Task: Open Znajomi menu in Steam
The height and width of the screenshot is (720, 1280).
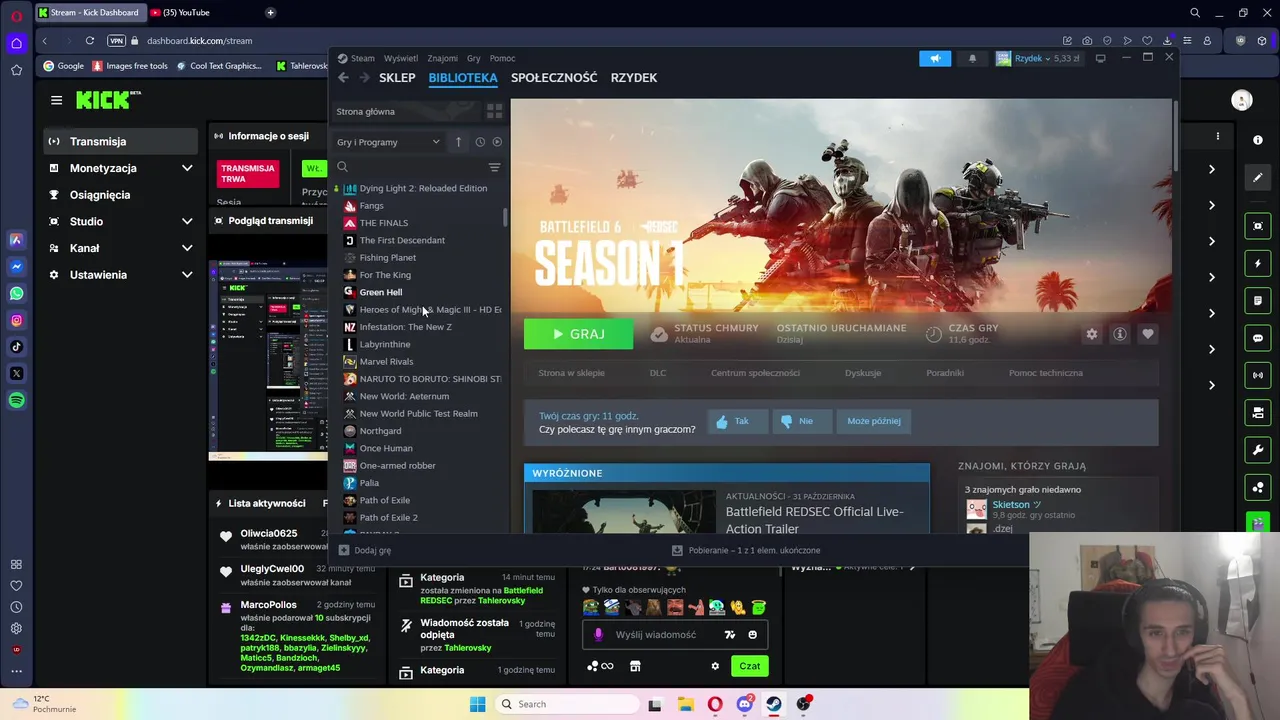Action: pos(442,58)
